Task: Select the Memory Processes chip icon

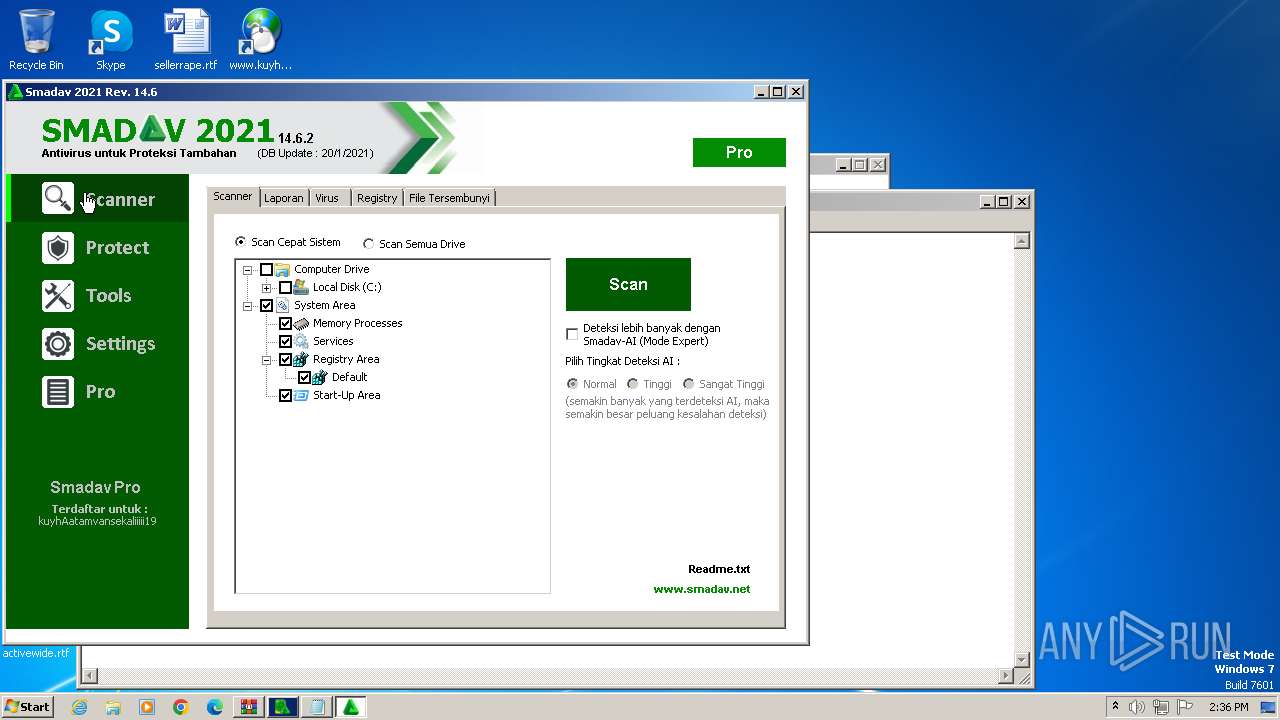Action: point(301,323)
